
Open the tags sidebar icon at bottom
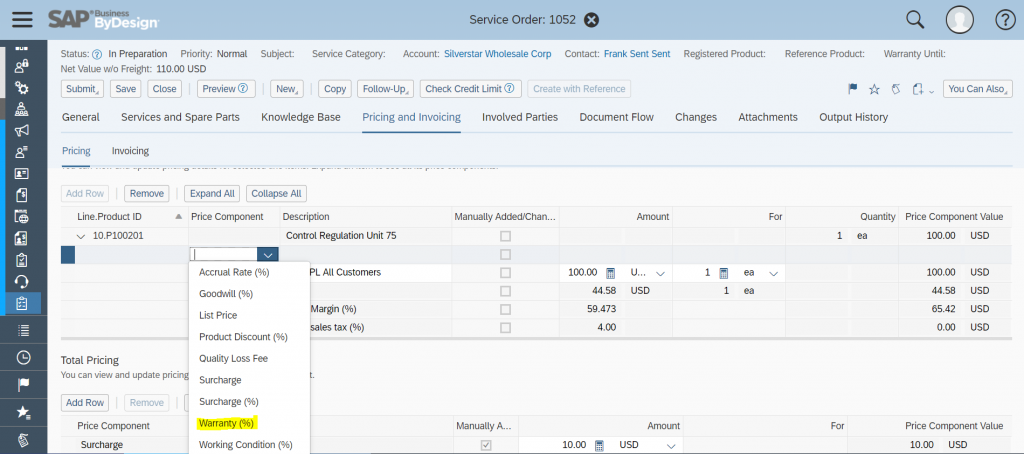[x=24, y=440]
